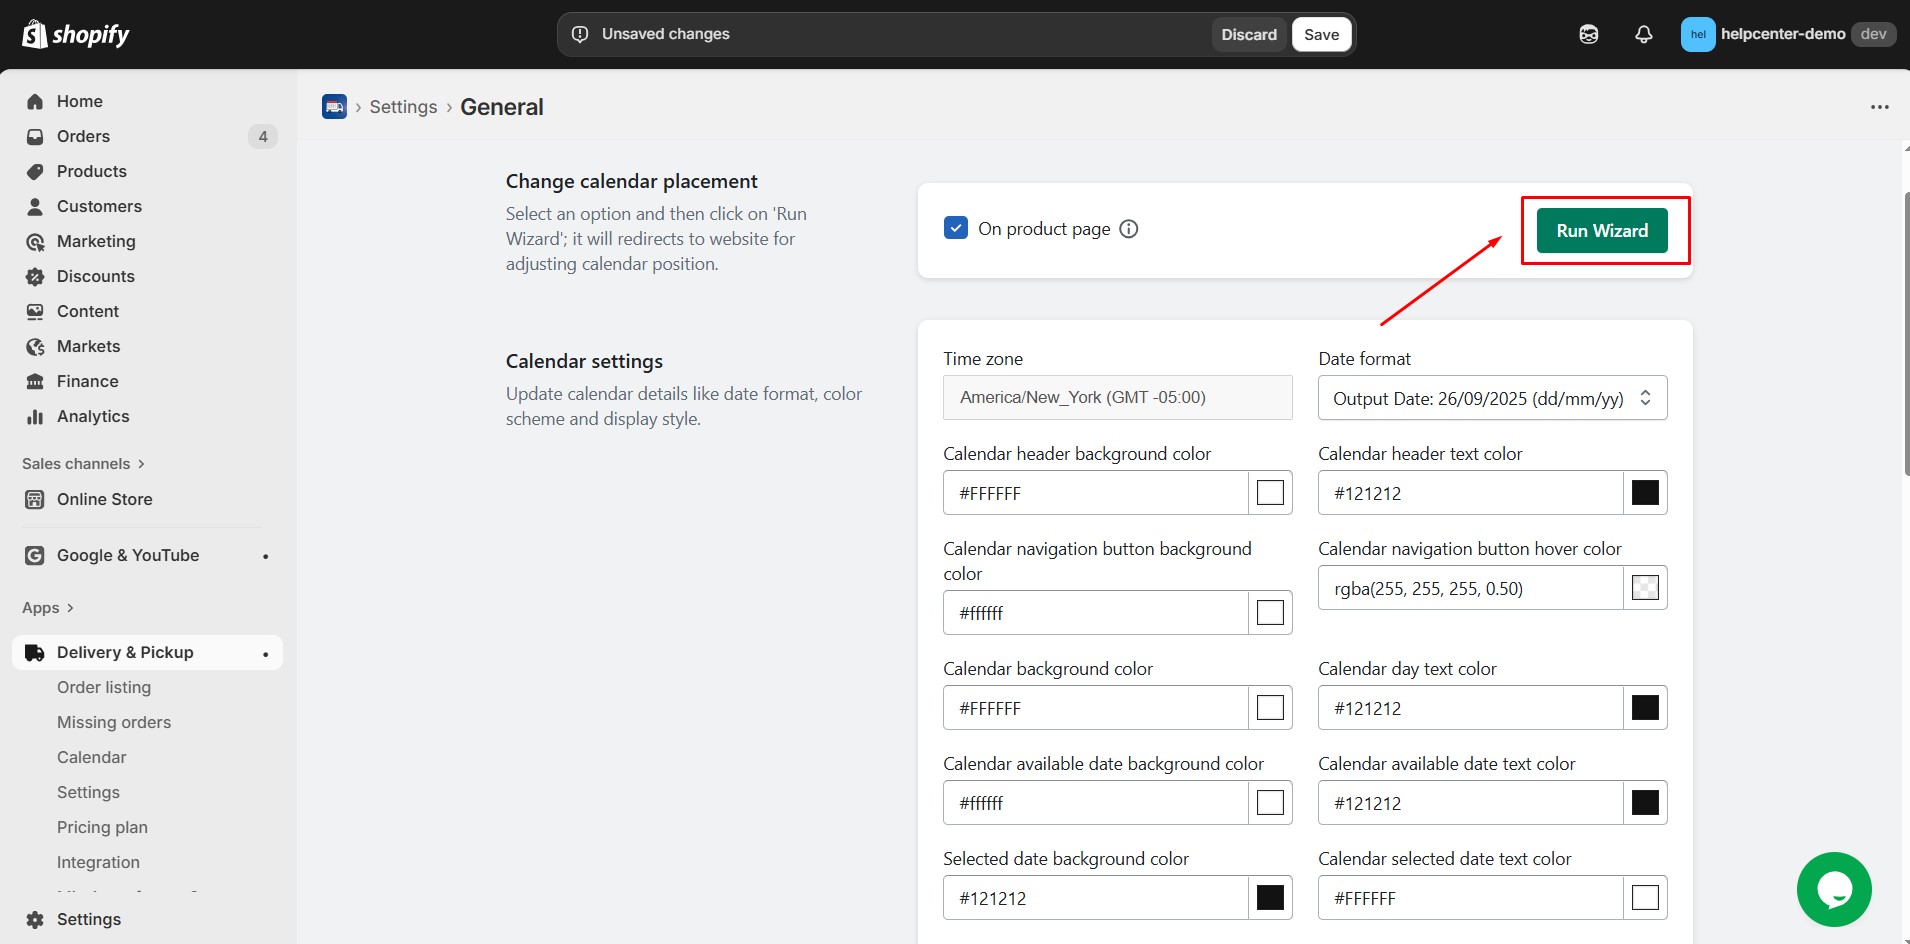Open the Date format dropdown
The image size is (1910, 944).
(x=1491, y=398)
